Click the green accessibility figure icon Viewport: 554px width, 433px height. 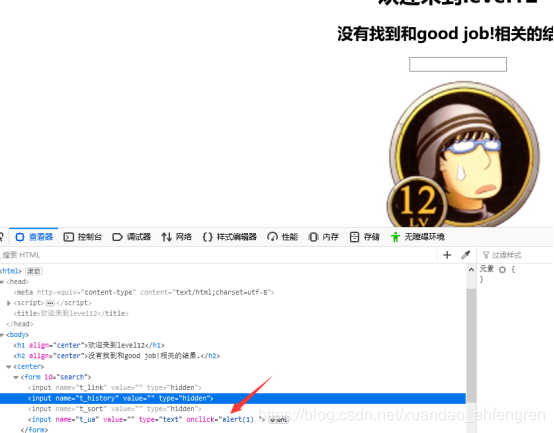pos(395,237)
